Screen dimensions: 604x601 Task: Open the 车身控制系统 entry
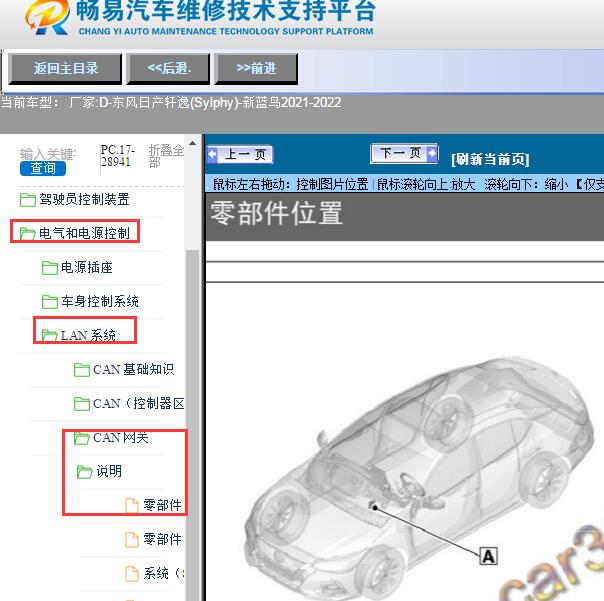click(x=100, y=301)
